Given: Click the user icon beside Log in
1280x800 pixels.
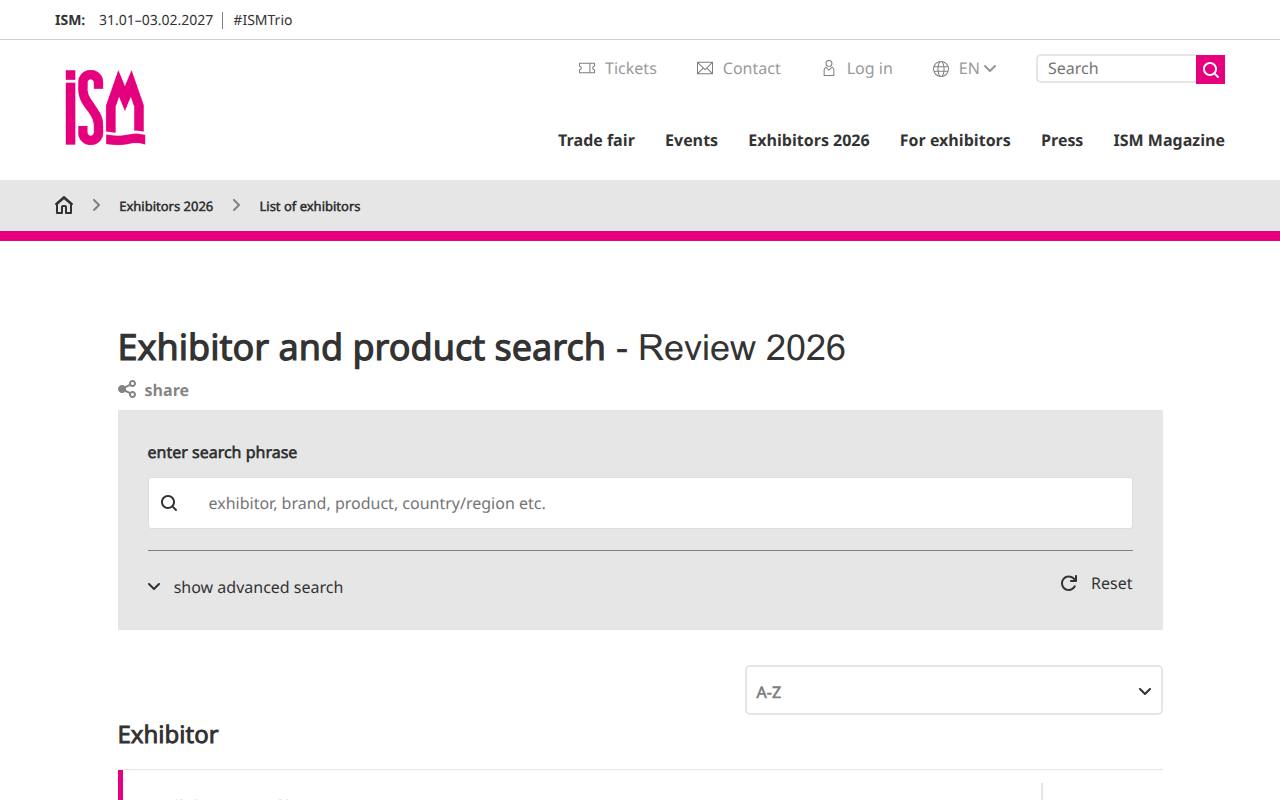Looking at the screenshot, I should [x=829, y=68].
